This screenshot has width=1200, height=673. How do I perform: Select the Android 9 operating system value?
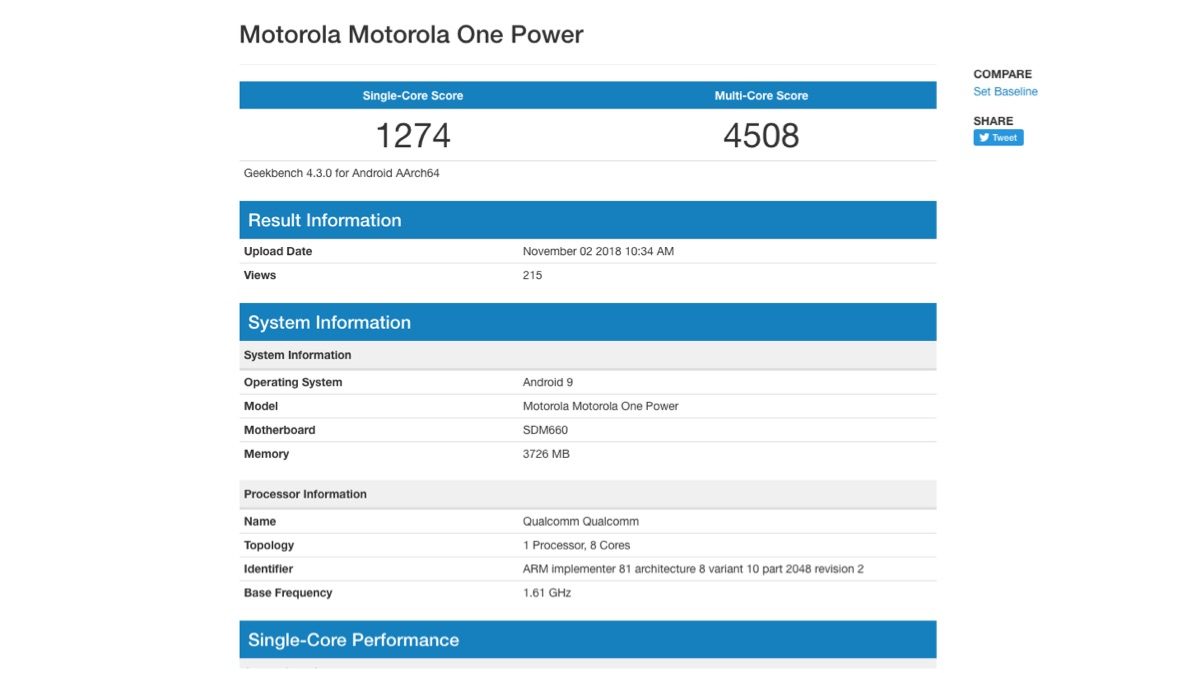pos(547,383)
